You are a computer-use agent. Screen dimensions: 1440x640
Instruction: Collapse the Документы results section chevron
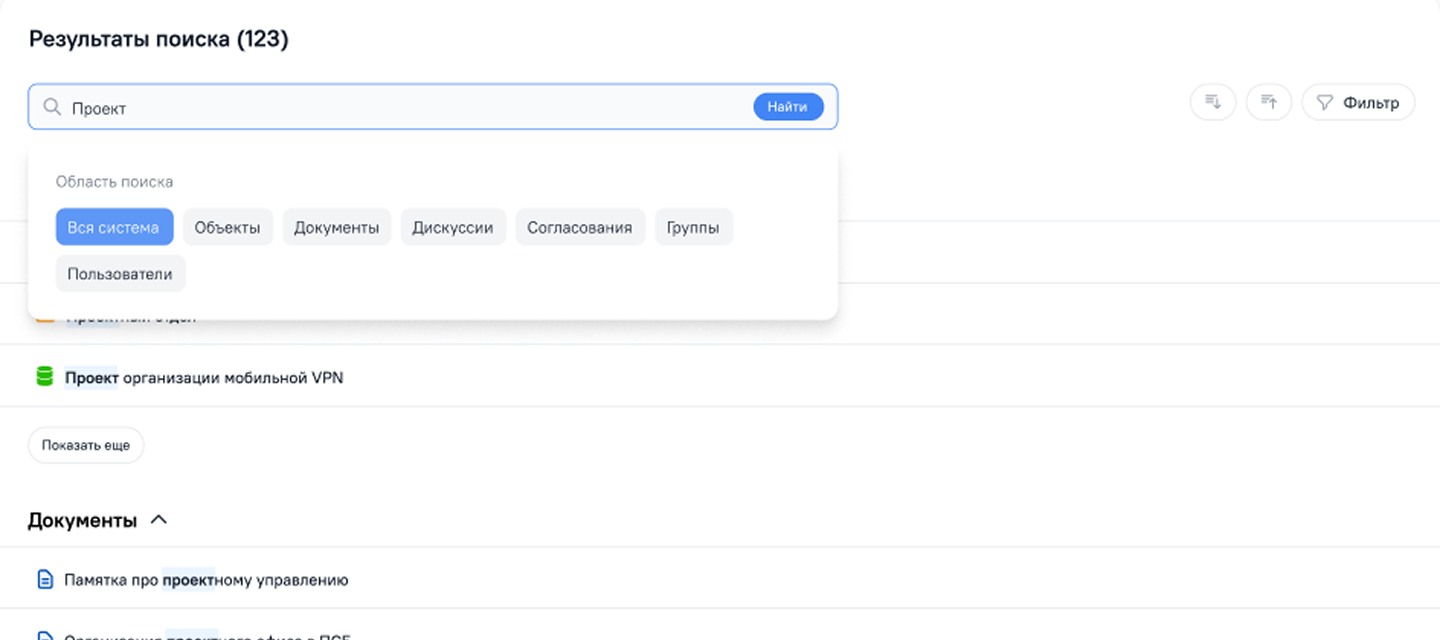point(158,520)
